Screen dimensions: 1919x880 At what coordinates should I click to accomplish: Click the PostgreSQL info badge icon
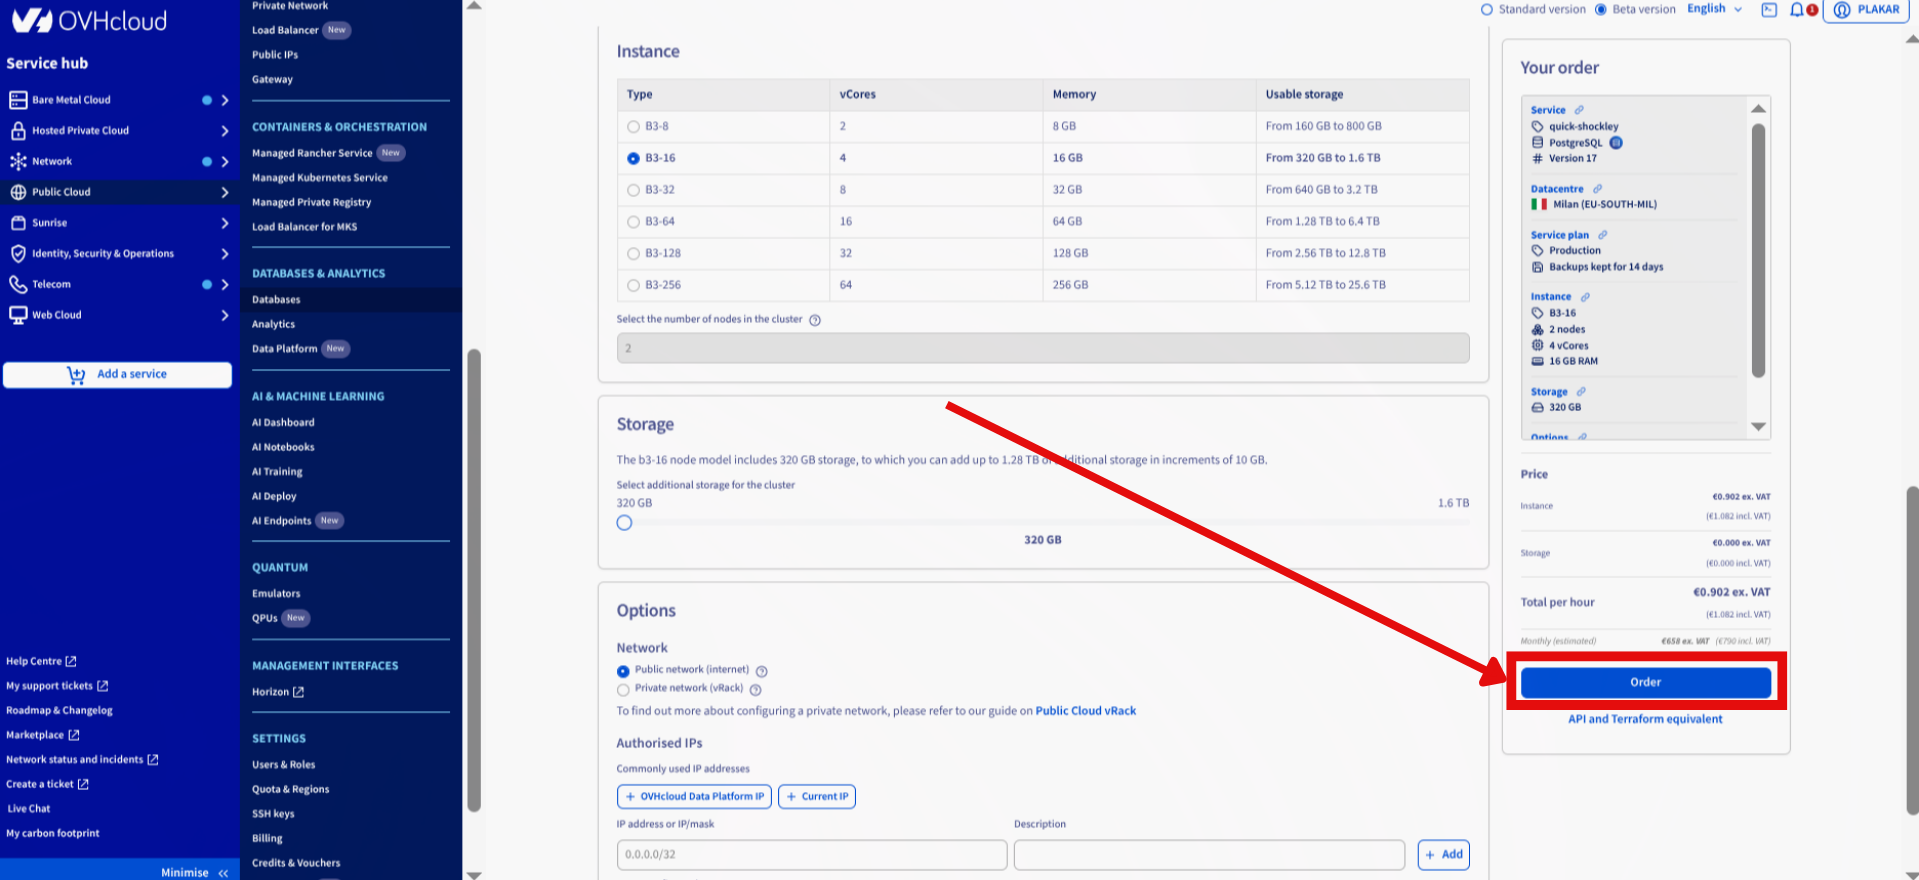(x=1616, y=143)
